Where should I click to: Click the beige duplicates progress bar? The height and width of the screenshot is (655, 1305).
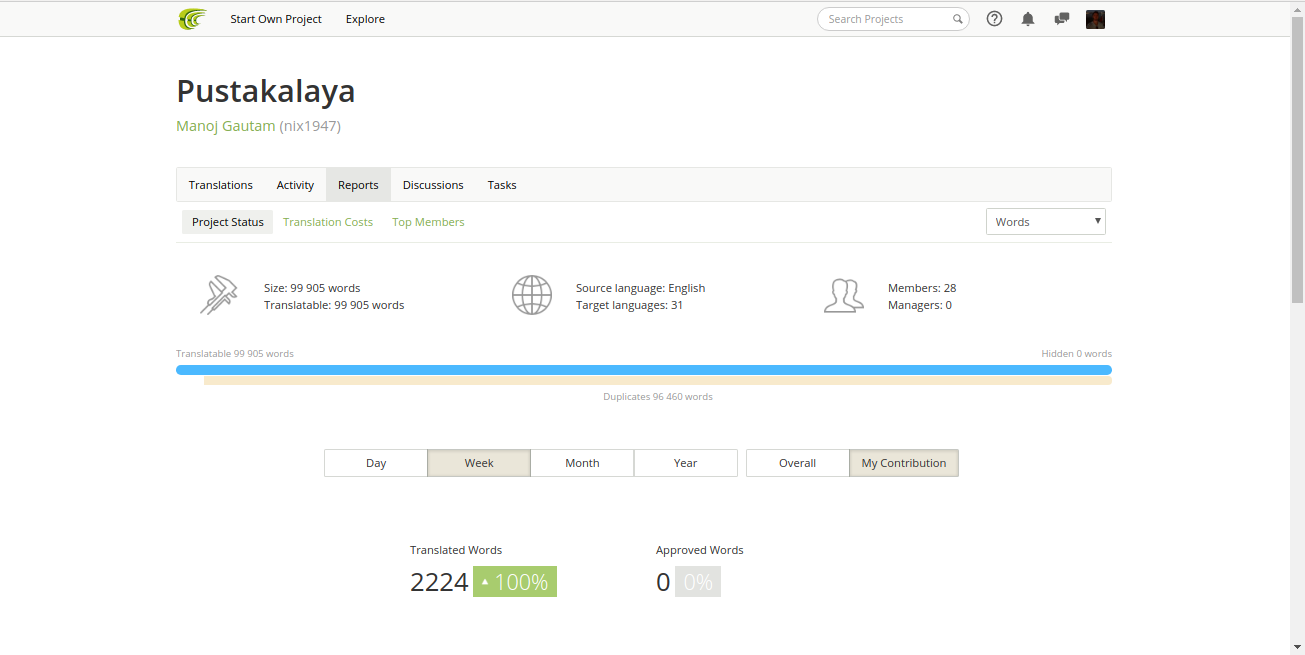pos(658,381)
